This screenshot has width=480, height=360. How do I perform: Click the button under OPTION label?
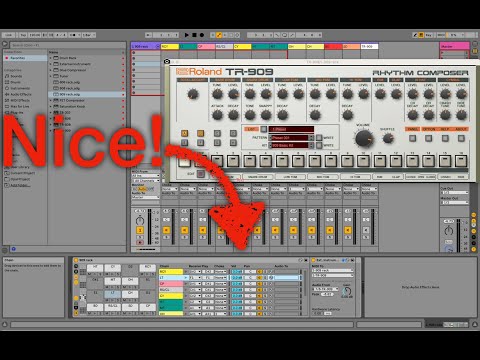[x=429, y=138]
